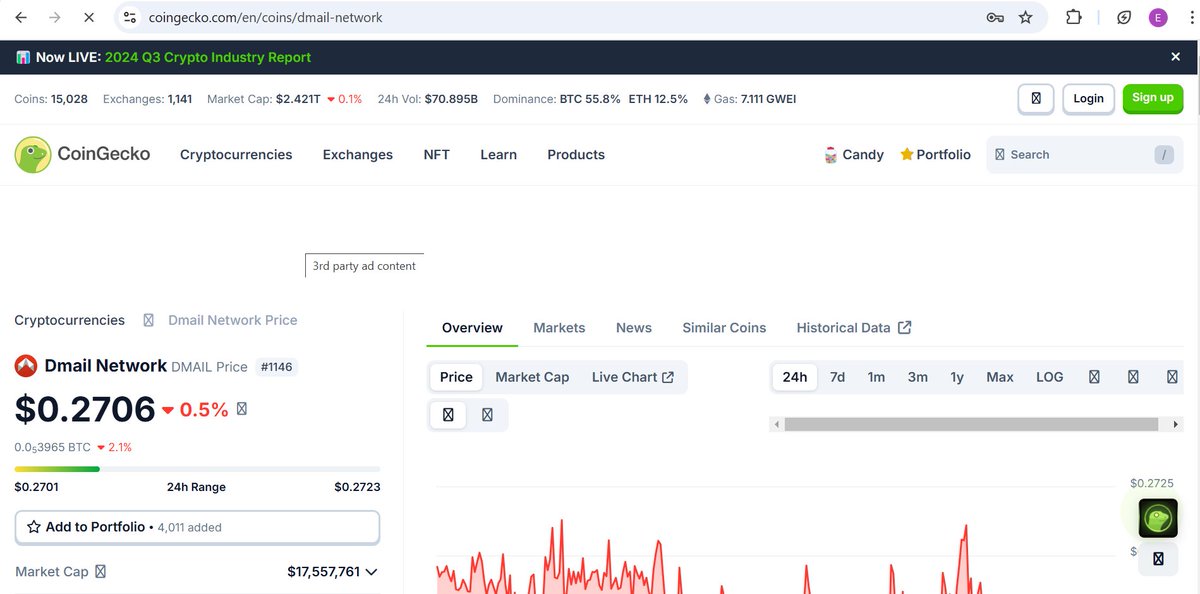The image size is (1200, 594).
Task: Select the second chart-type icon below Price
Action: (487, 414)
